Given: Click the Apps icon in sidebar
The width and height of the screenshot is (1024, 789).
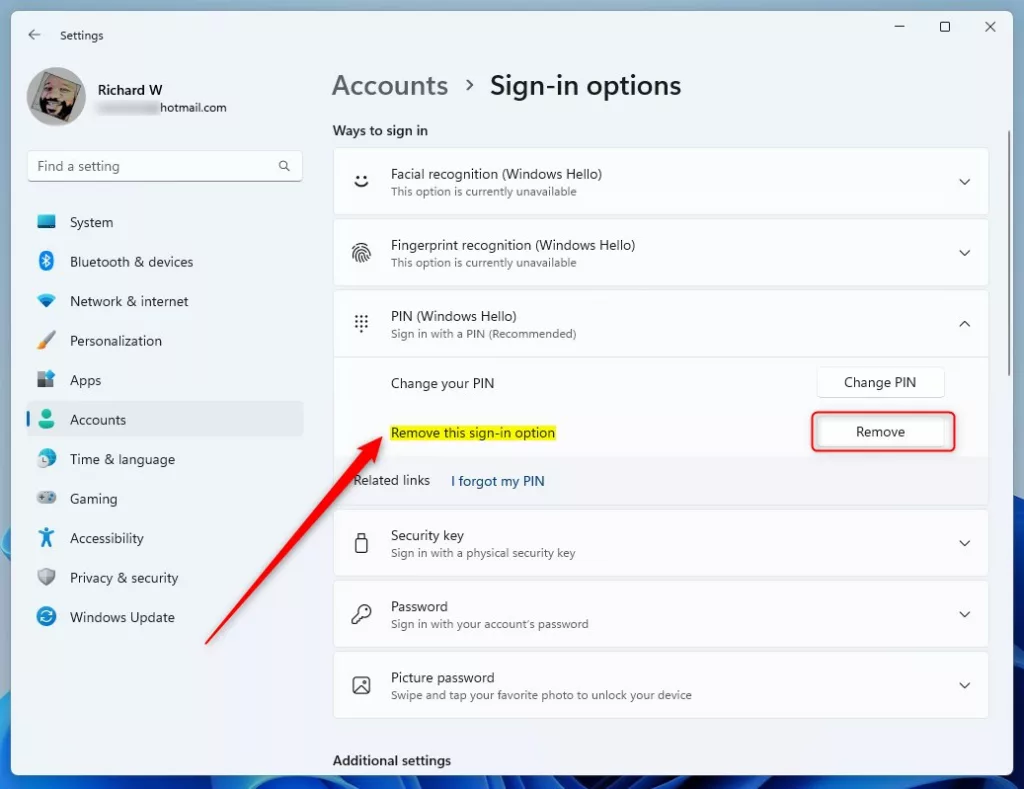Looking at the screenshot, I should [46, 379].
